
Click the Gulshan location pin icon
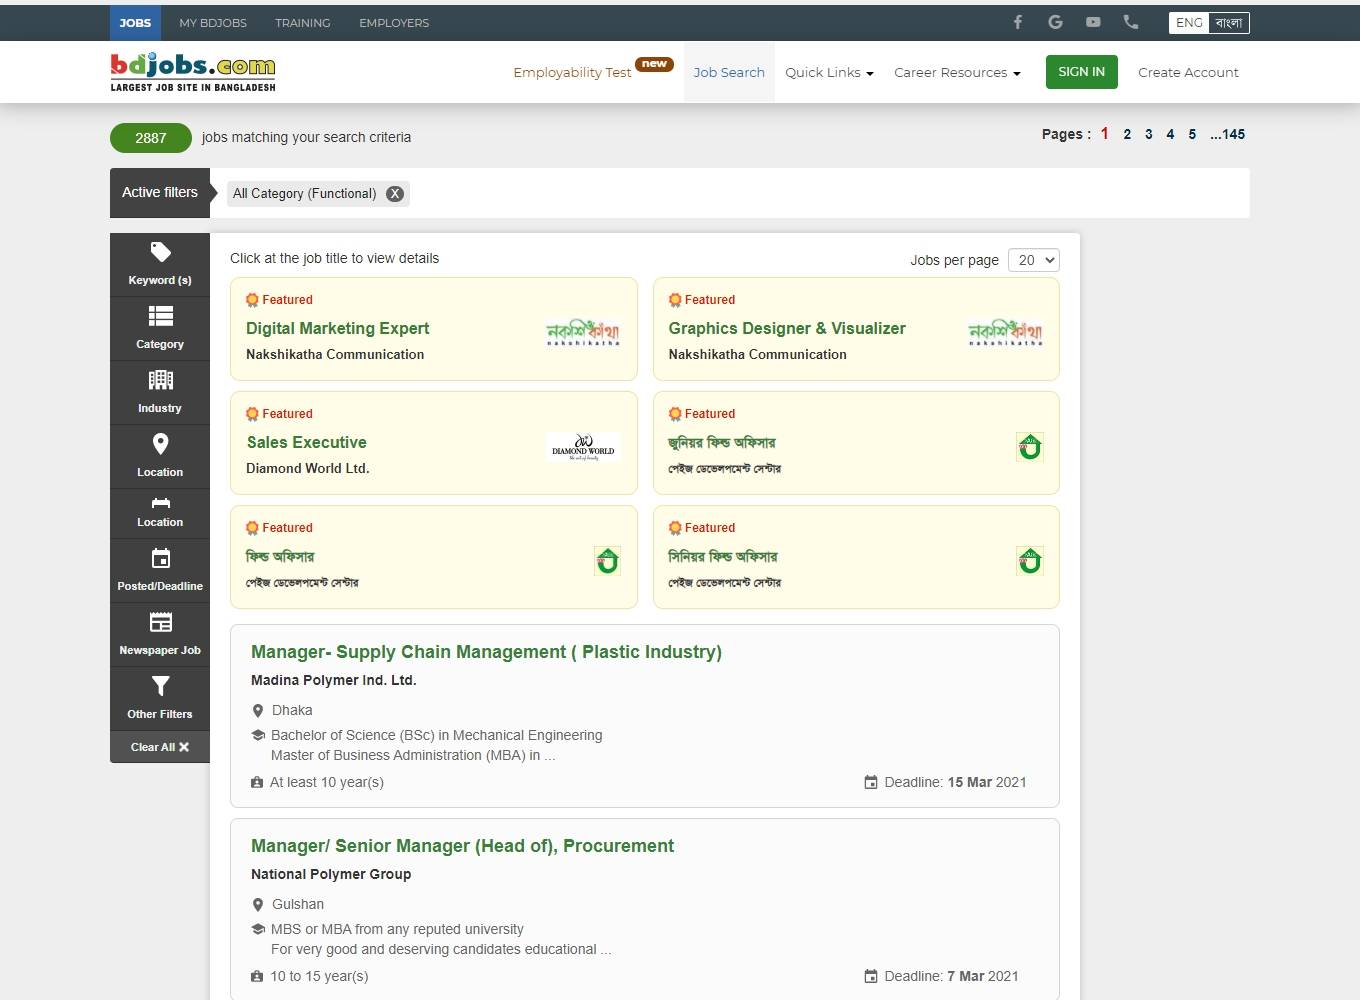(258, 905)
